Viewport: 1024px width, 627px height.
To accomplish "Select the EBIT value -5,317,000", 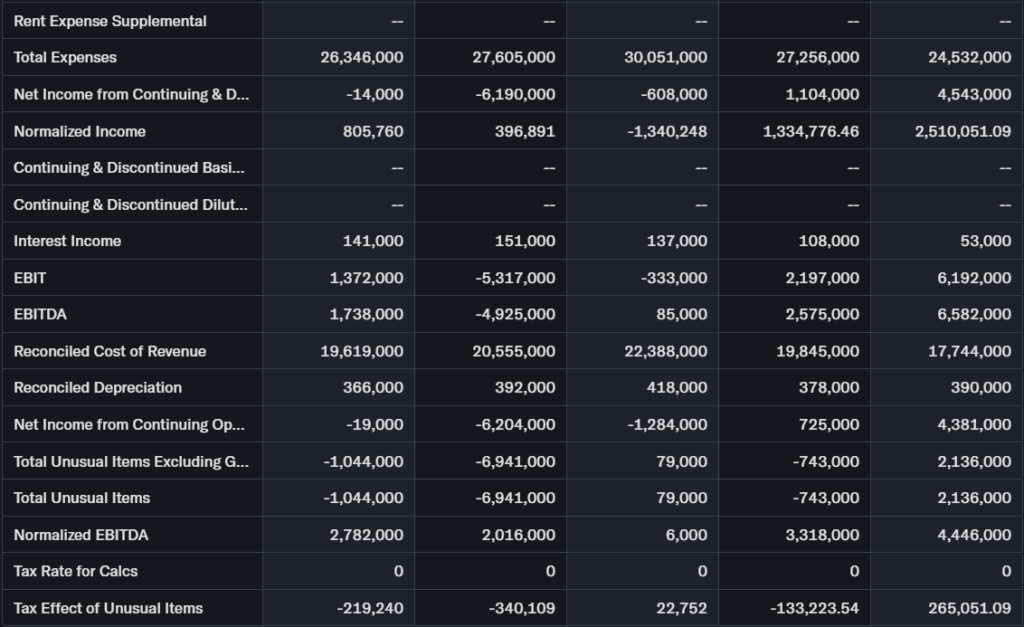I will pyautogui.click(x=515, y=278).
